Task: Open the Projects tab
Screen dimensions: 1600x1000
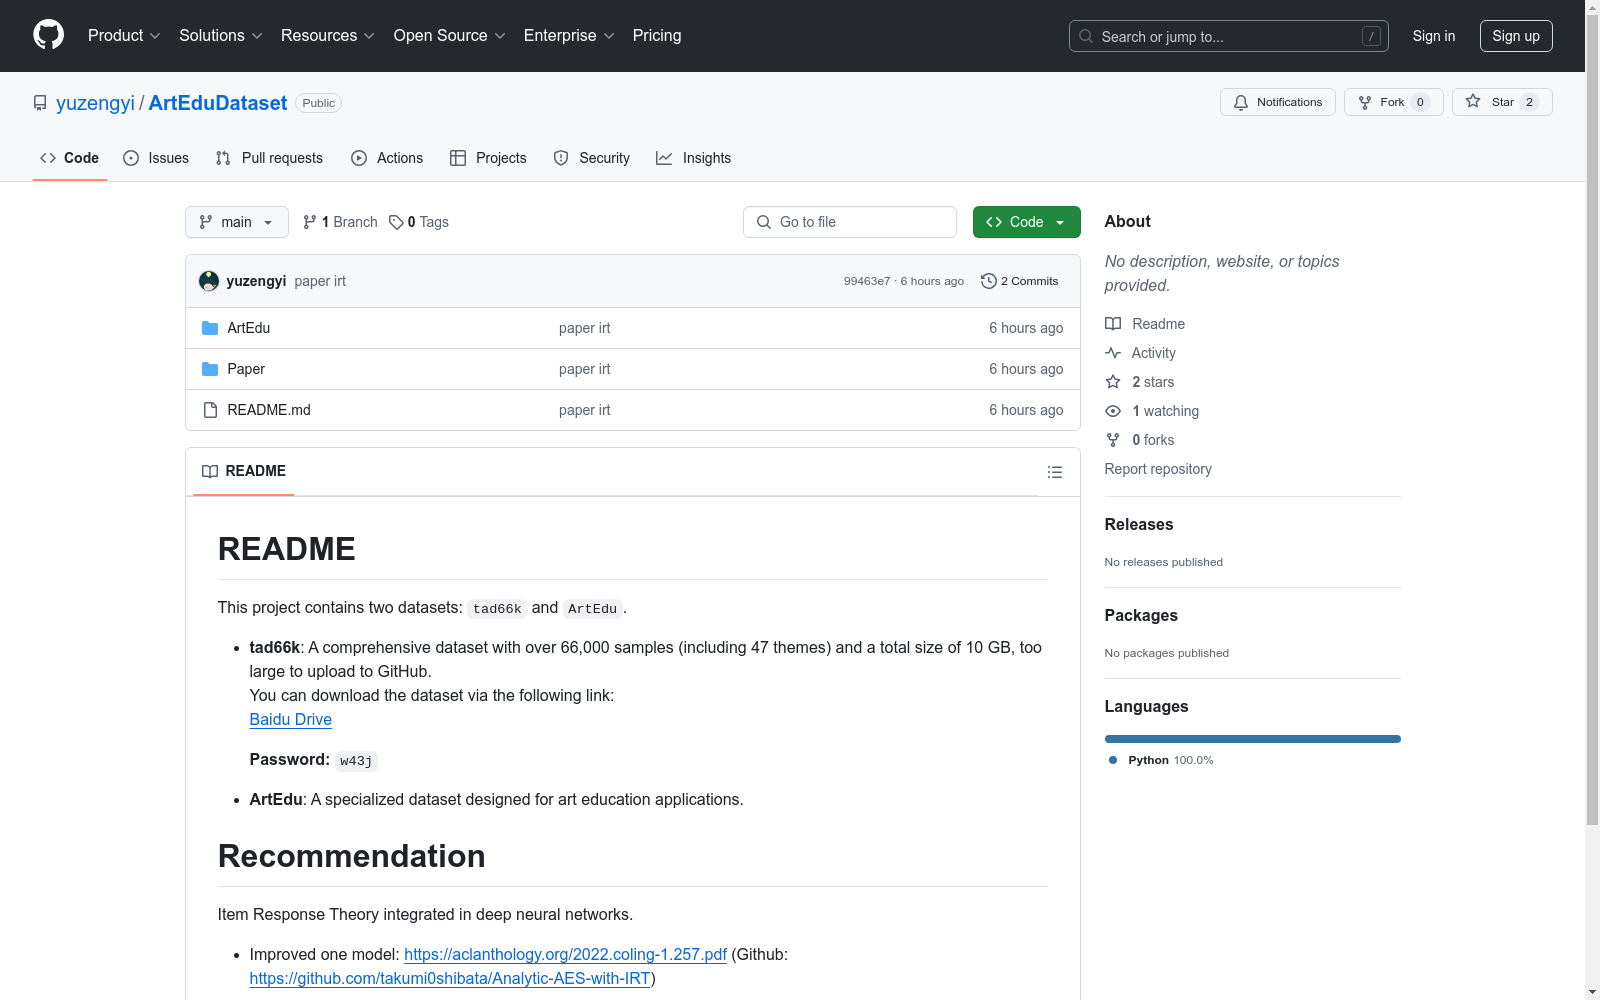Action: point(488,158)
